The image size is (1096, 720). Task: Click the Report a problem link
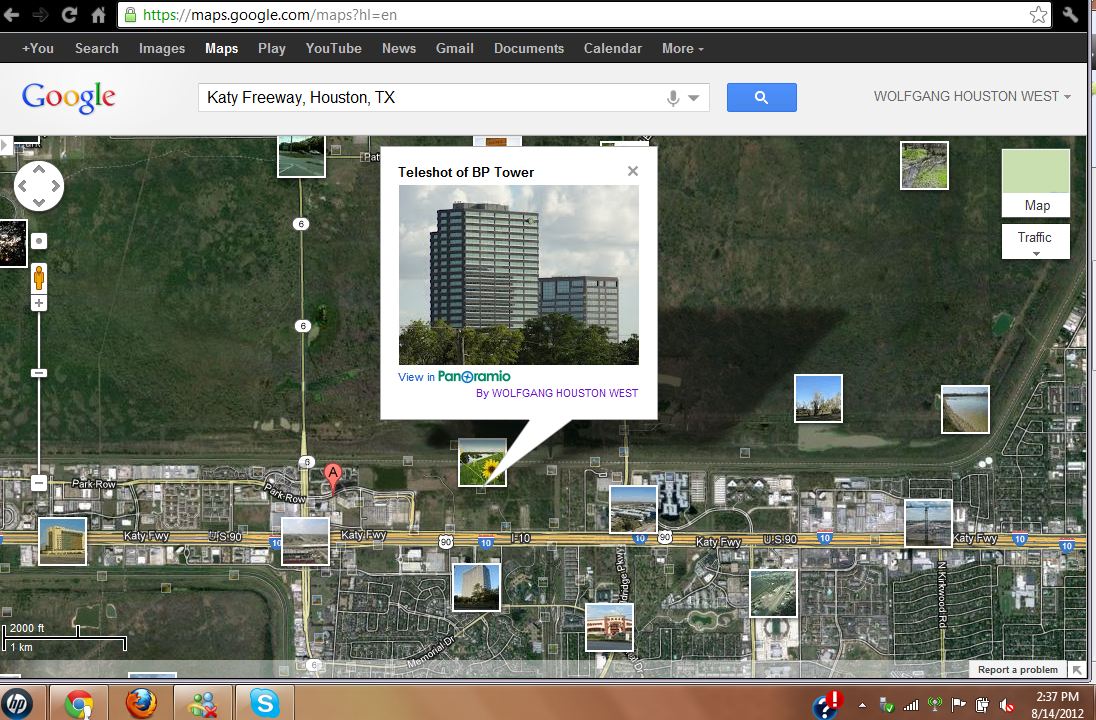pyautogui.click(x=1018, y=670)
